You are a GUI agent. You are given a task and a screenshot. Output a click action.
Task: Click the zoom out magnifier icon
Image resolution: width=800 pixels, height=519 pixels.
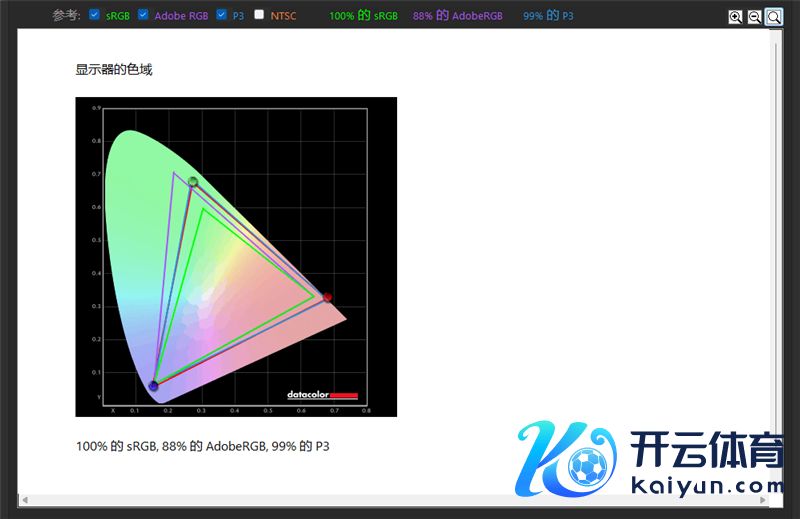click(x=755, y=17)
